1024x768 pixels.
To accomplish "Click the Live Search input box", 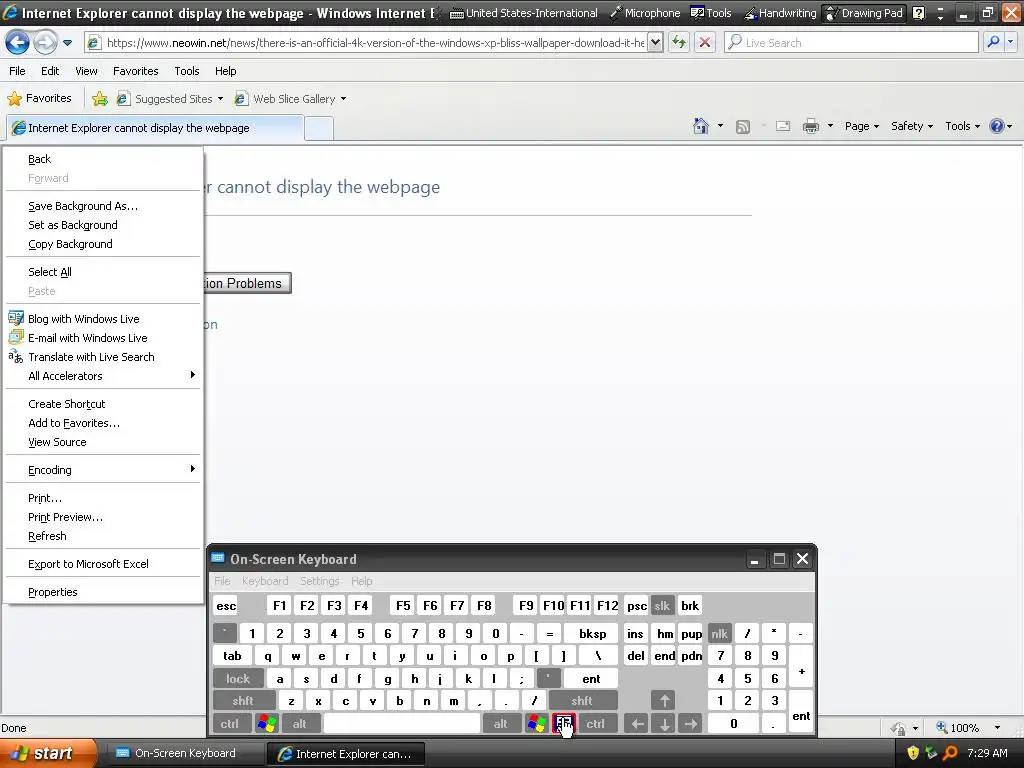I will [x=852, y=43].
